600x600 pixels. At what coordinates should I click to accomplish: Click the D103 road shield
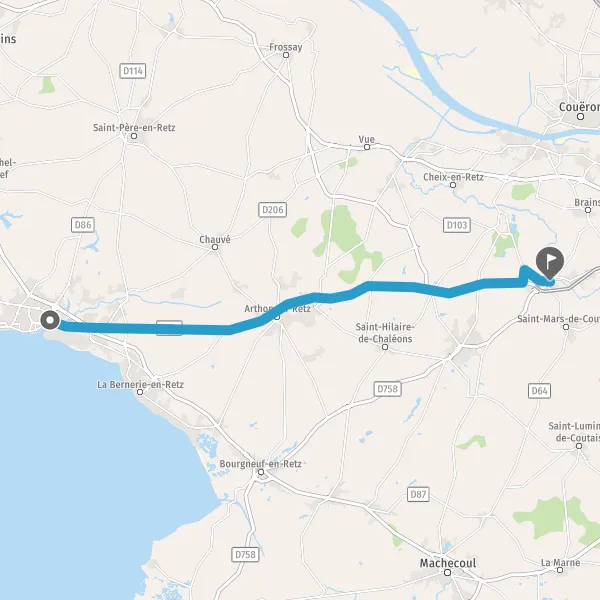point(457,225)
